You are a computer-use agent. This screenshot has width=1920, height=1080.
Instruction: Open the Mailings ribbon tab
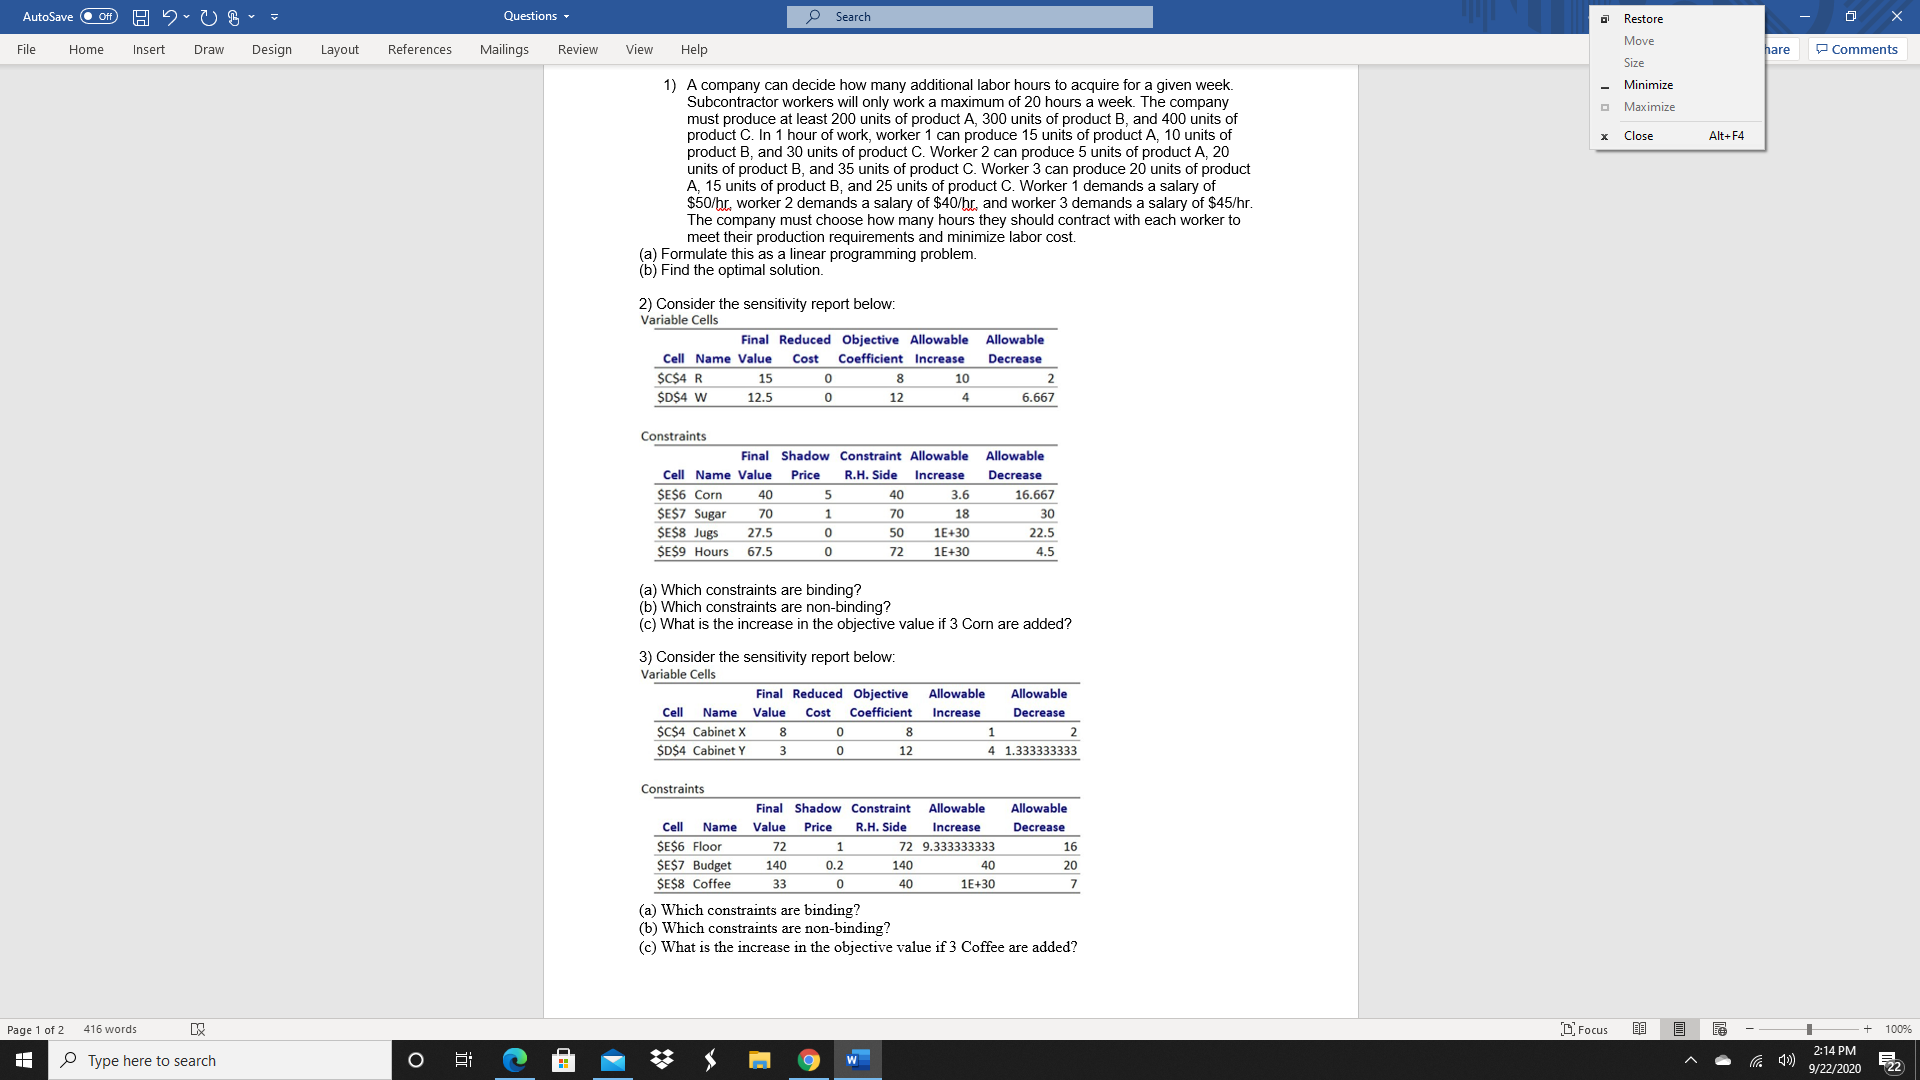[505, 49]
